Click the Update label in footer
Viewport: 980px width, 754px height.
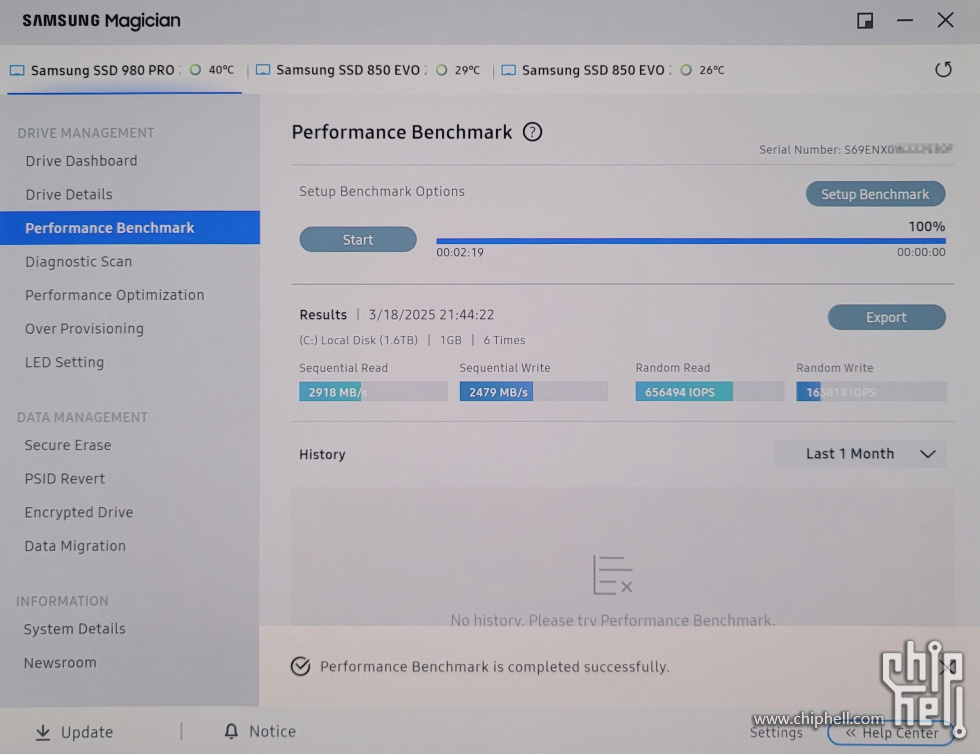tap(87, 732)
